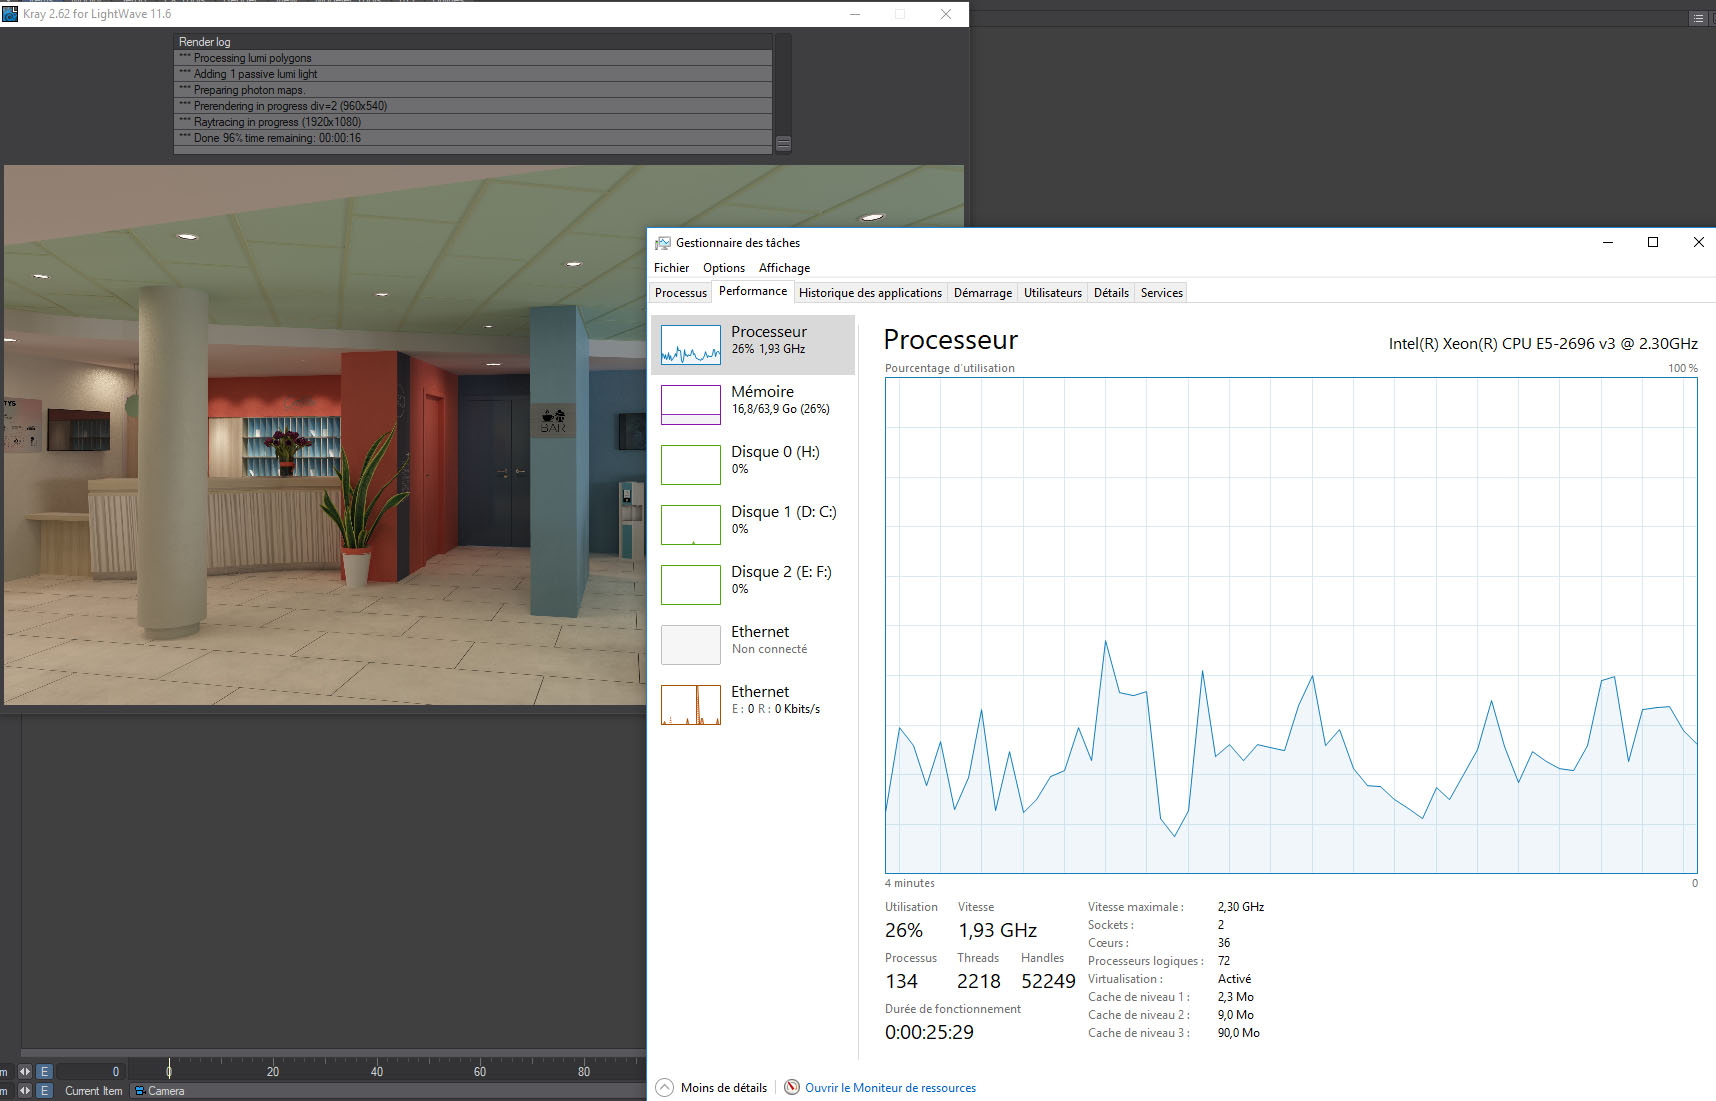Click the Render log scrollbar handle
1716x1101 pixels.
pos(783,143)
